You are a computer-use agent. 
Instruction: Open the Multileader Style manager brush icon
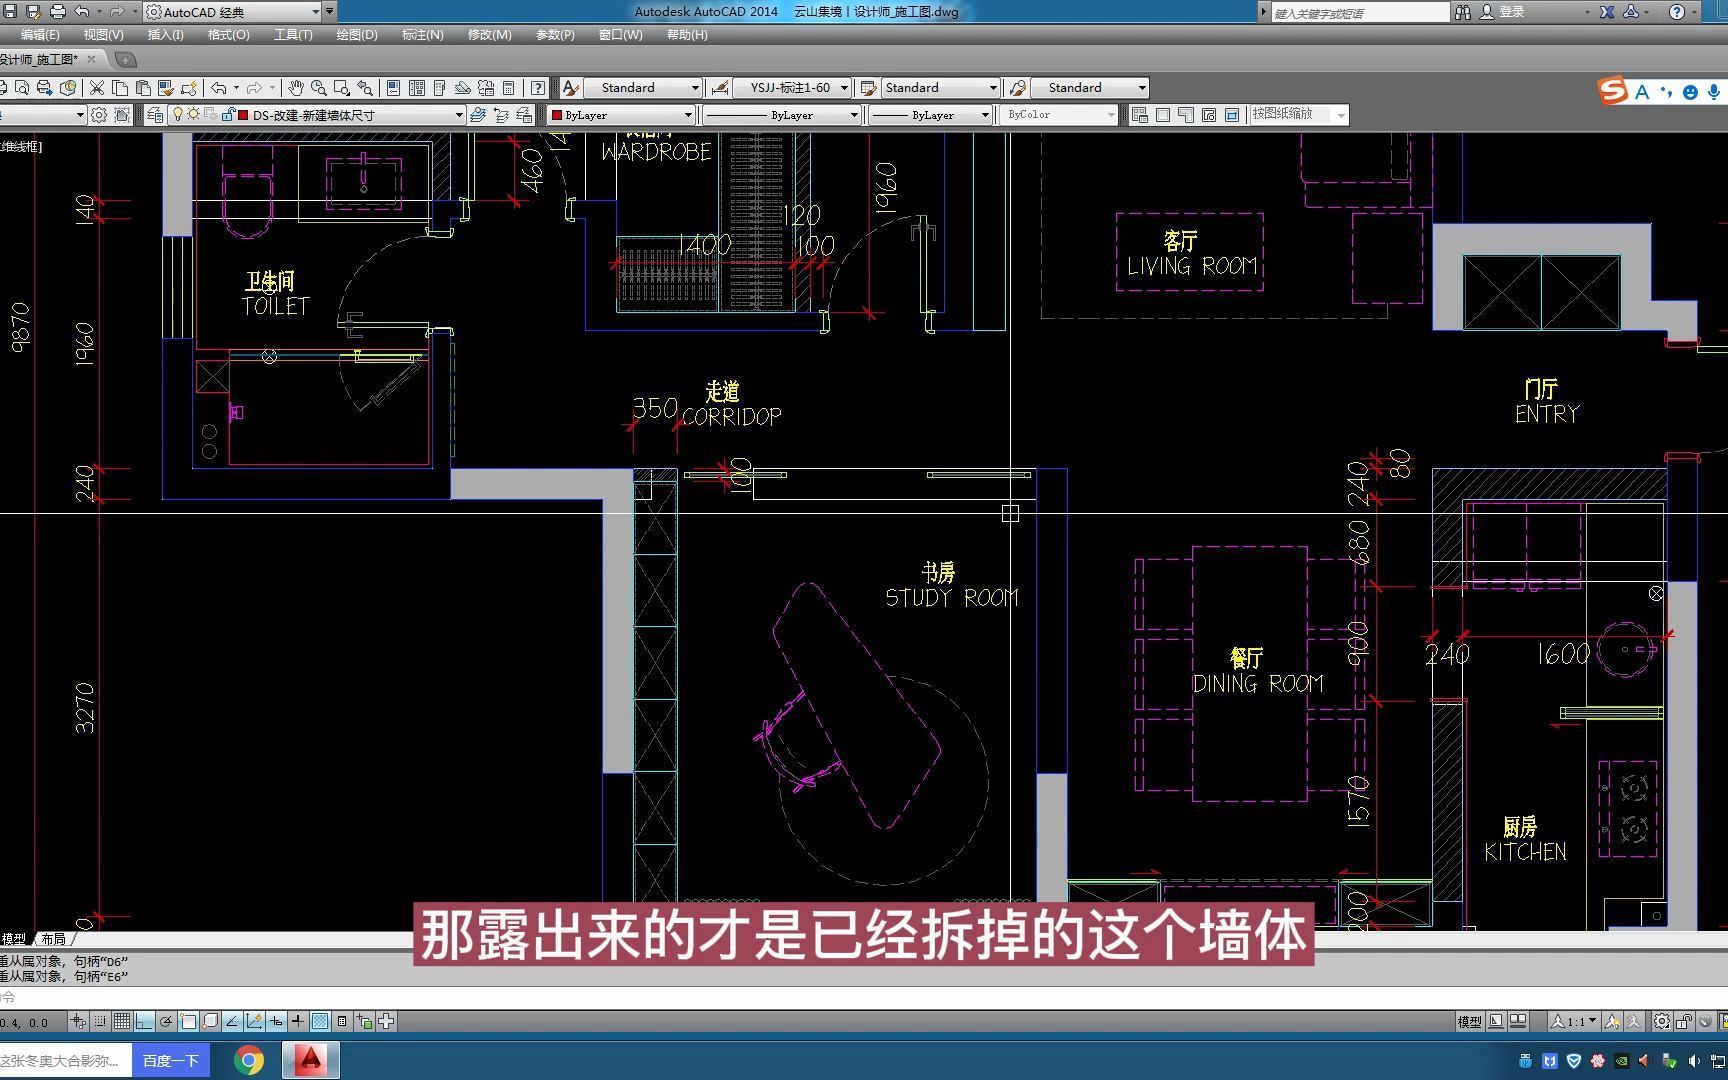(1017, 88)
